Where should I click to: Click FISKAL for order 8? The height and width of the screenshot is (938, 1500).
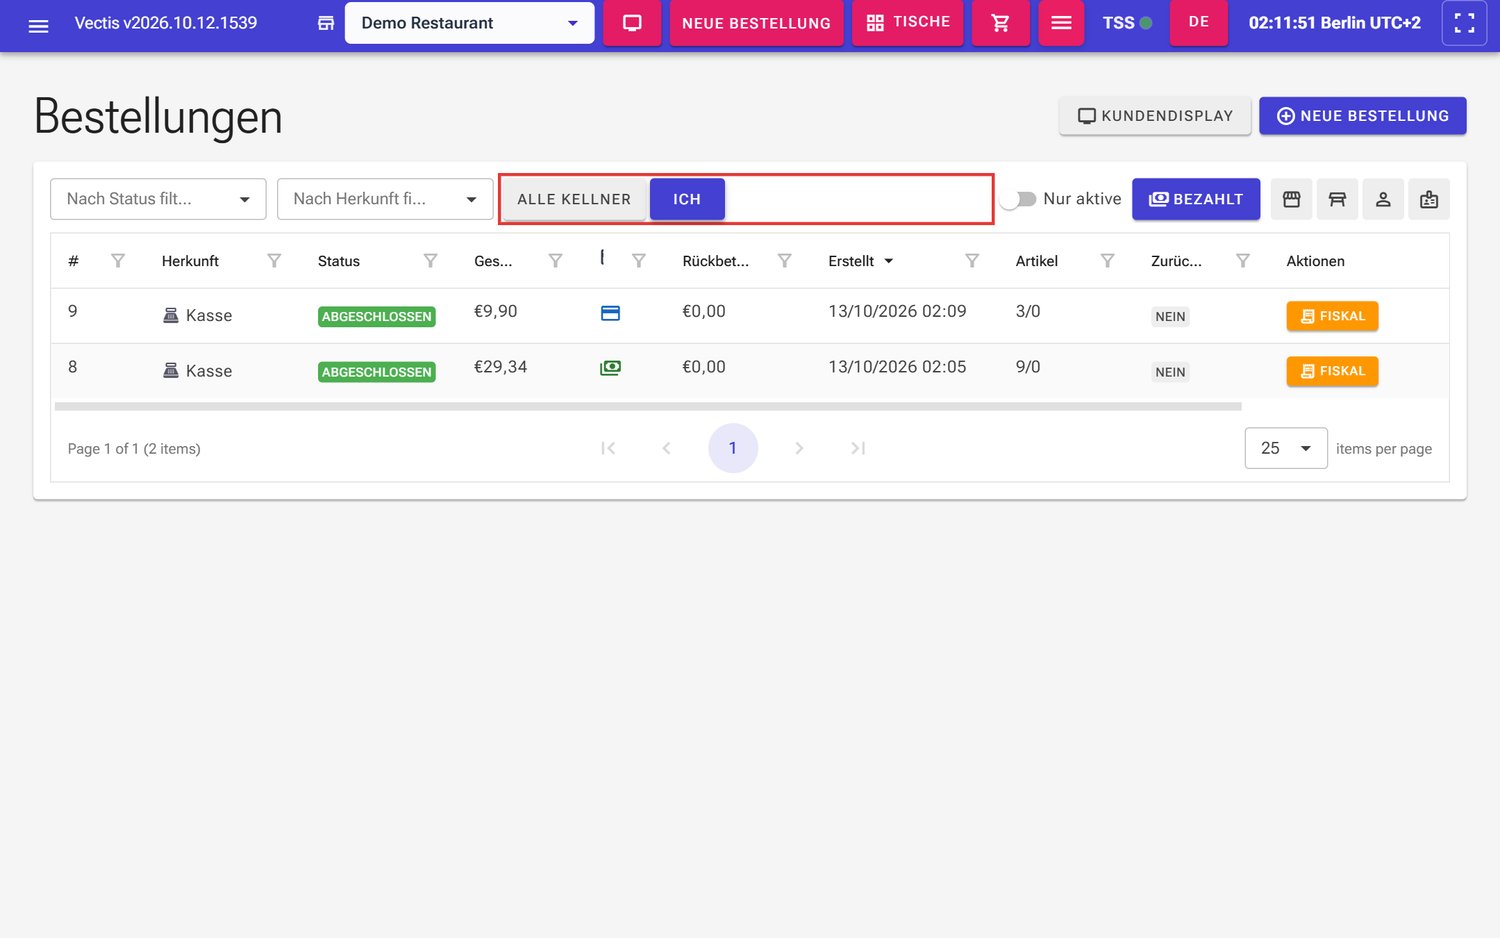pos(1332,371)
